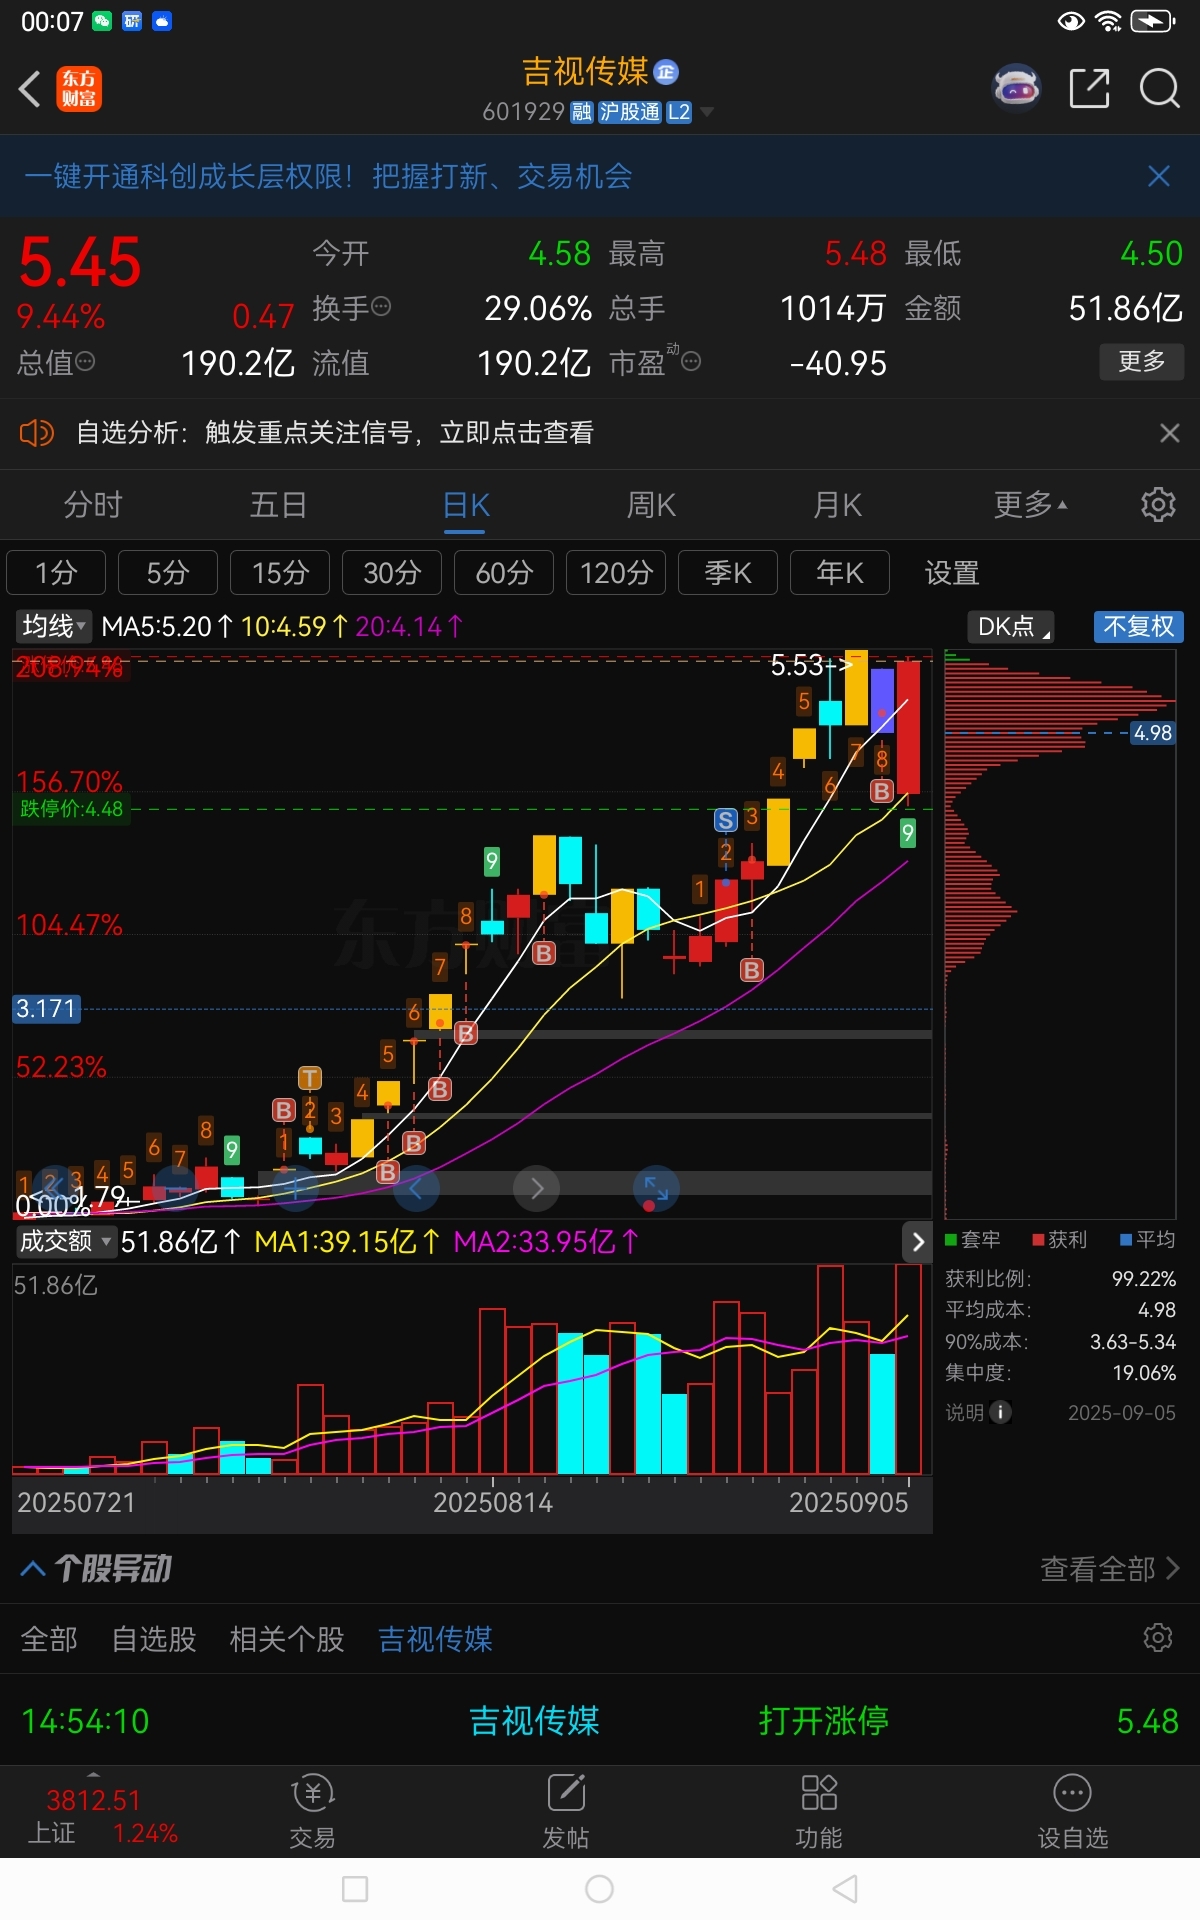Tap the T marker on chart
The width and height of the screenshot is (1200, 1920).
coord(310,1078)
